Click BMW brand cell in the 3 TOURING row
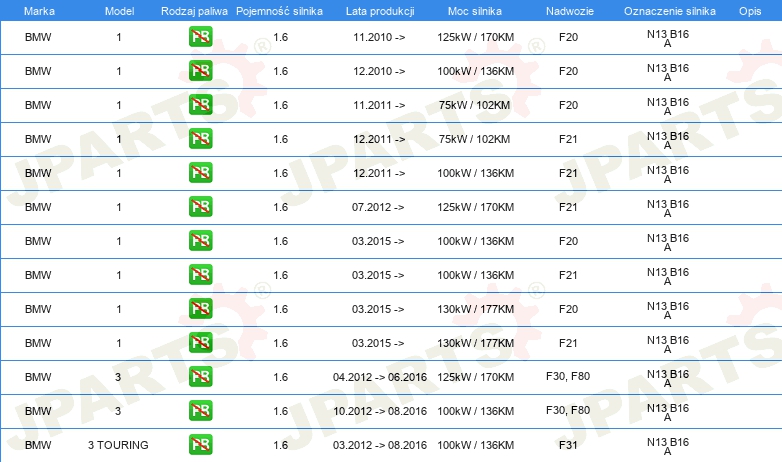The image size is (782, 462). point(38,445)
